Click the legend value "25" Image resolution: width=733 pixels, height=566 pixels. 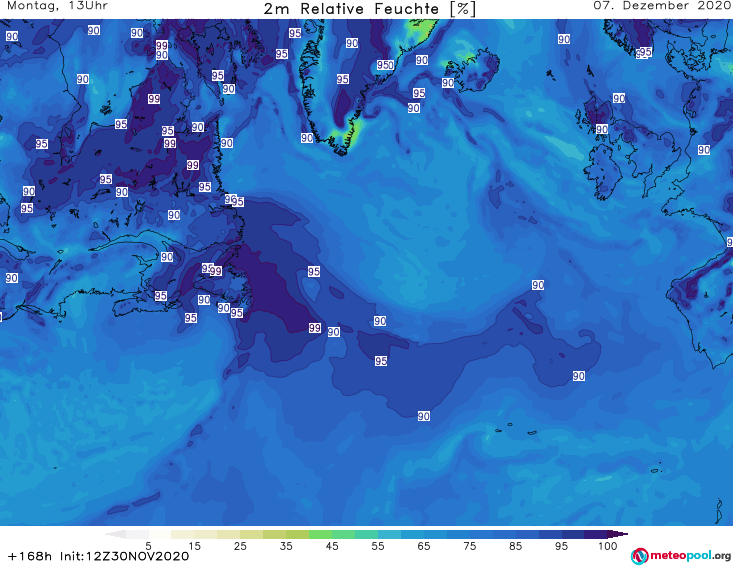point(240,546)
